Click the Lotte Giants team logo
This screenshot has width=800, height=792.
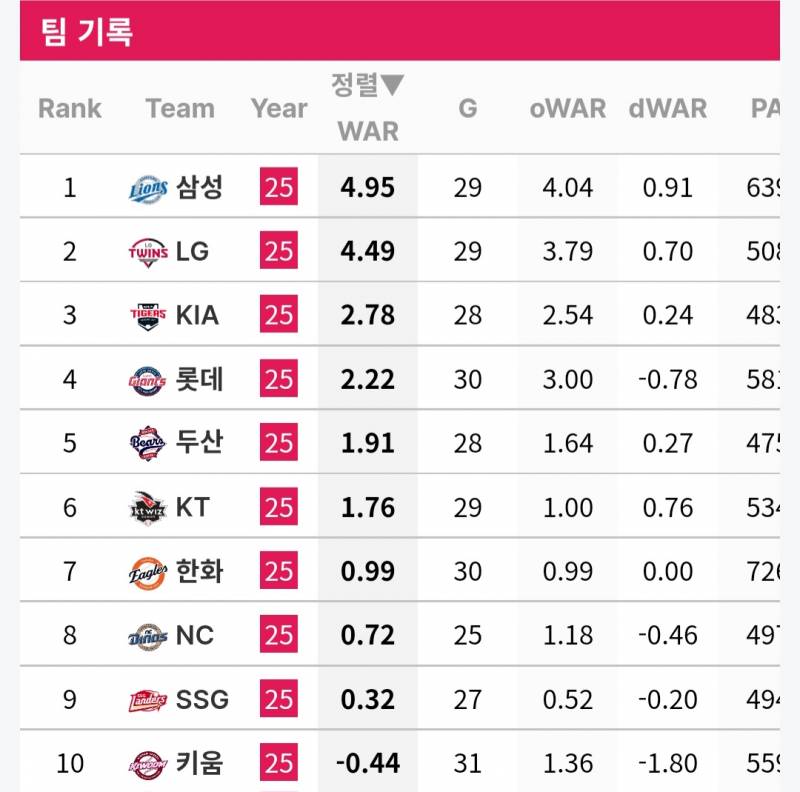point(148,380)
